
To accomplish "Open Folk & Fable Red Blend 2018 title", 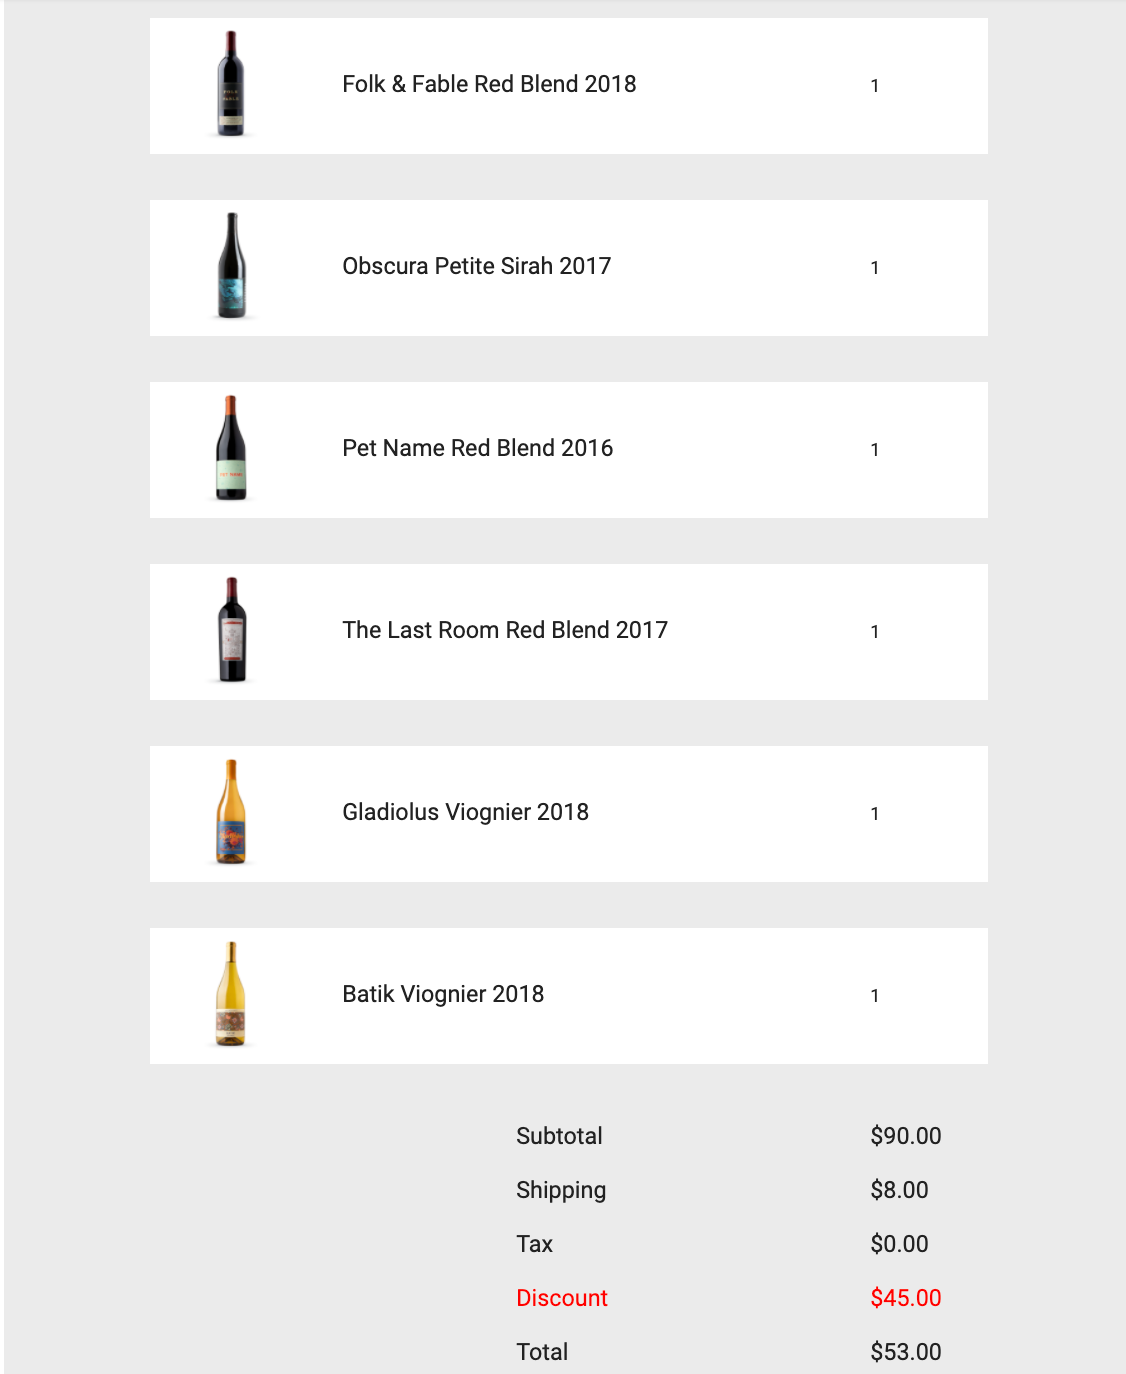I will pos(489,84).
